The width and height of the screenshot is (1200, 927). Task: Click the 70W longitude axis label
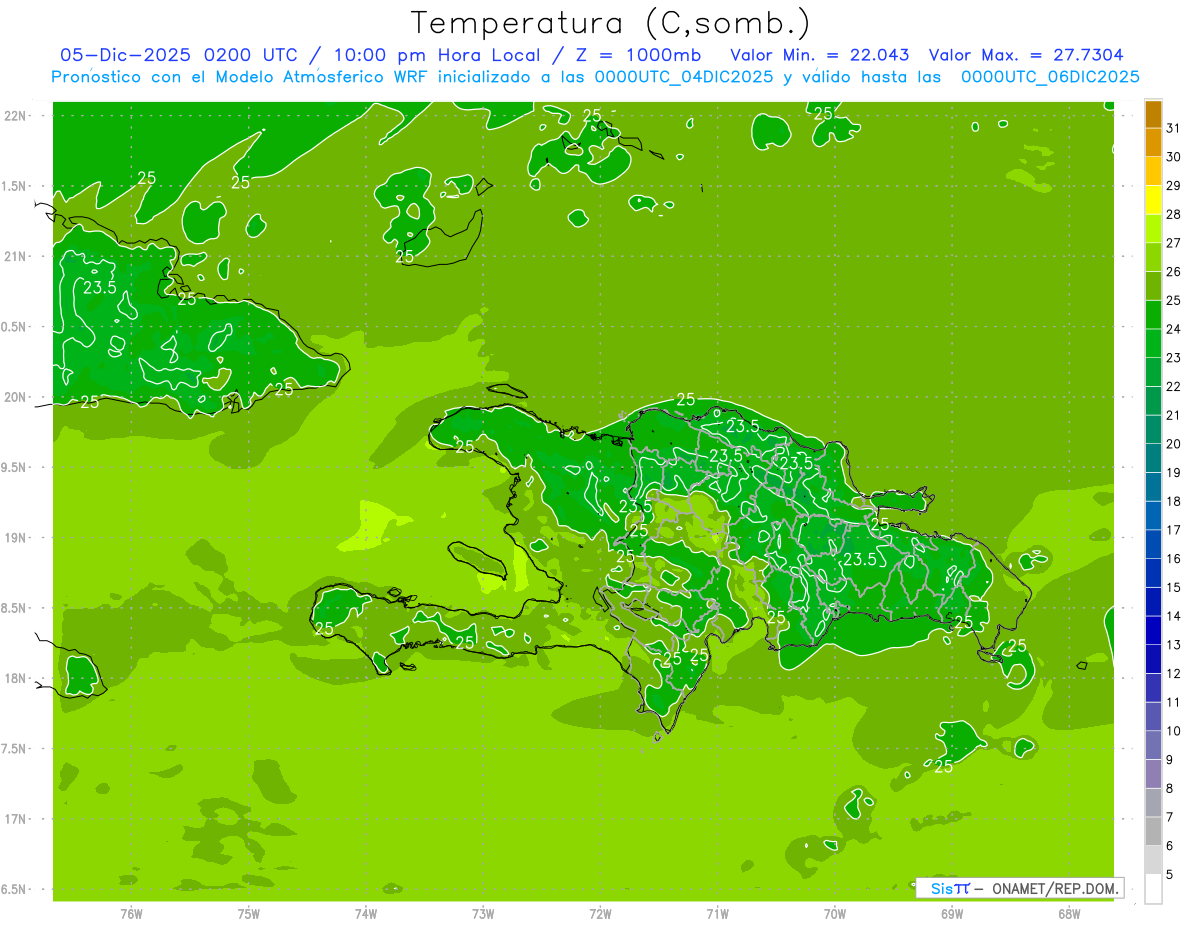click(835, 913)
